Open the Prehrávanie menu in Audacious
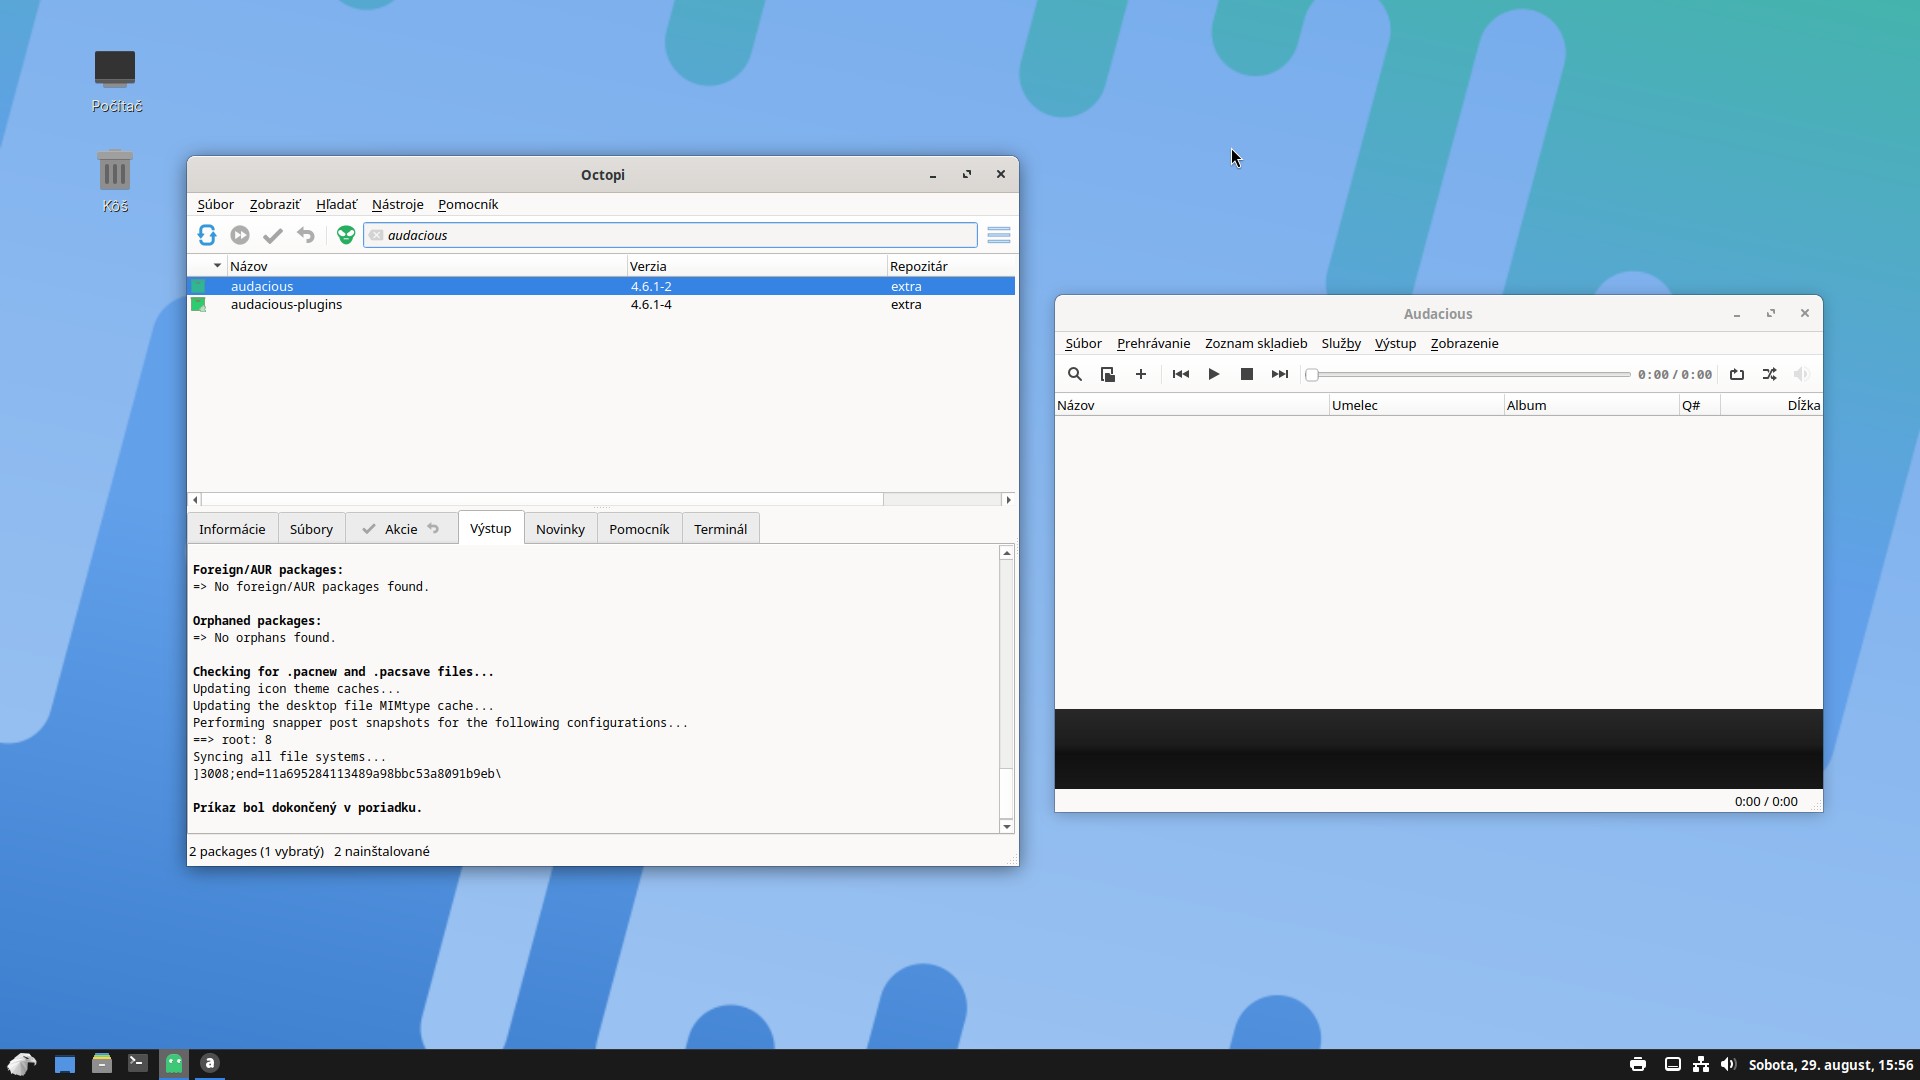Image resolution: width=1920 pixels, height=1080 pixels. click(1153, 343)
